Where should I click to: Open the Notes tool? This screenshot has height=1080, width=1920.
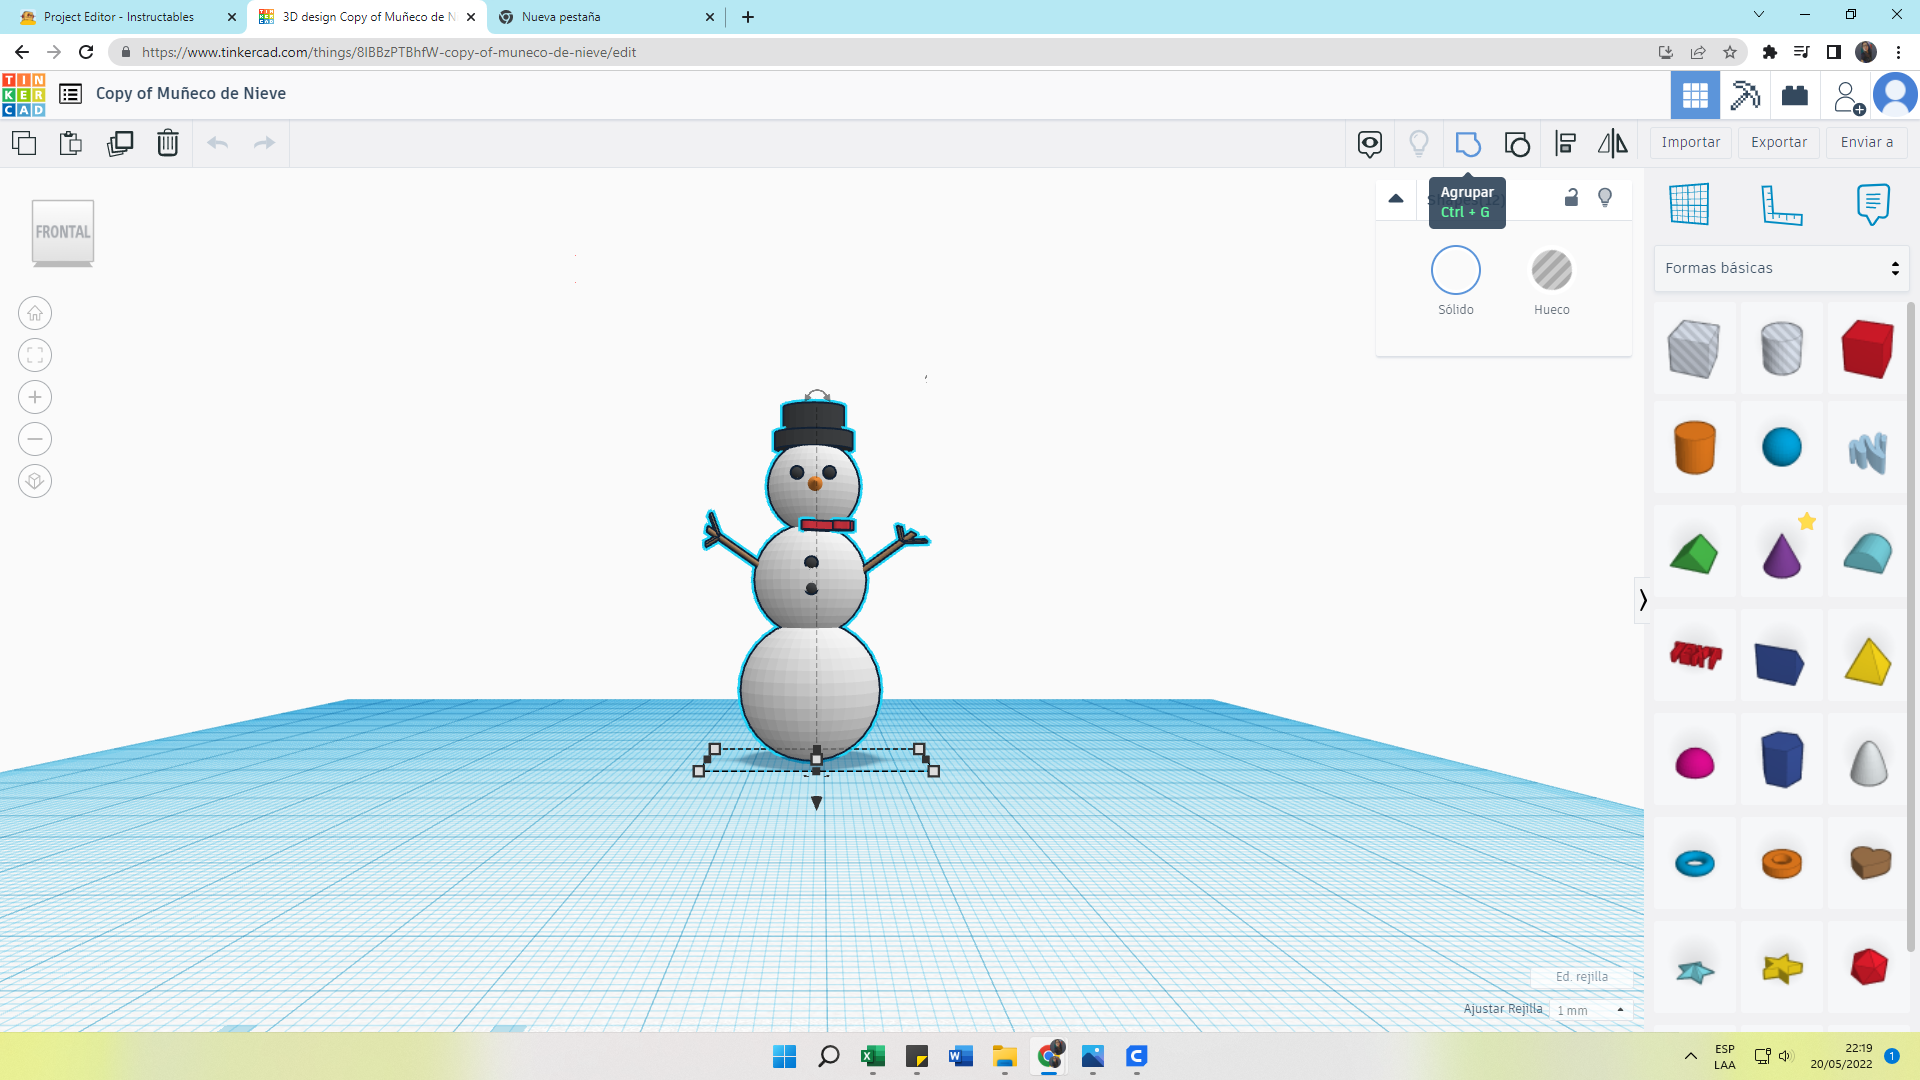click(1872, 204)
